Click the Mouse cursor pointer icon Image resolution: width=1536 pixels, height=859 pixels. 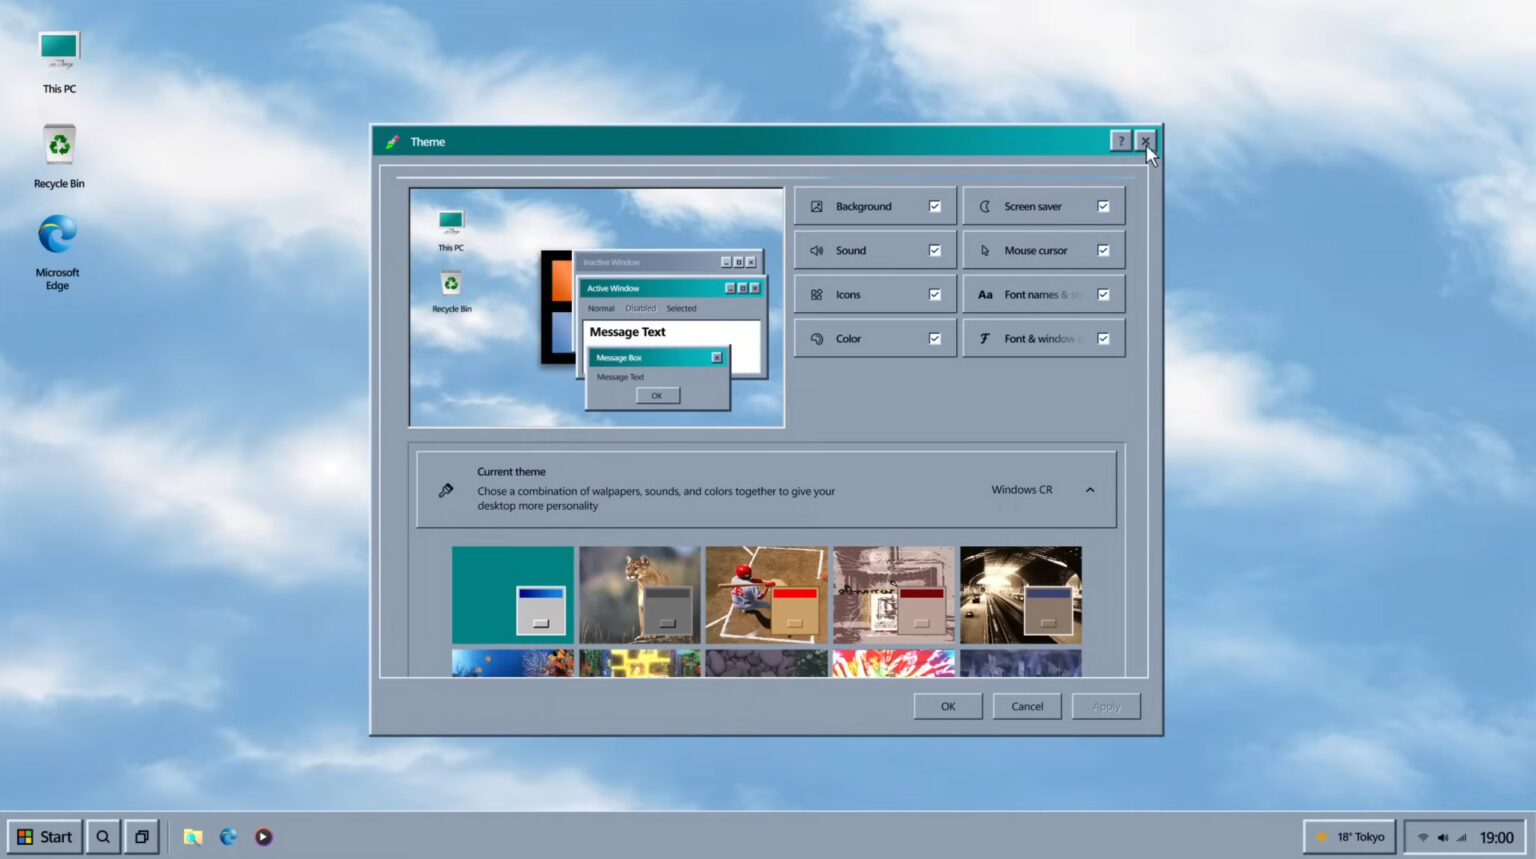[x=986, y=249]
